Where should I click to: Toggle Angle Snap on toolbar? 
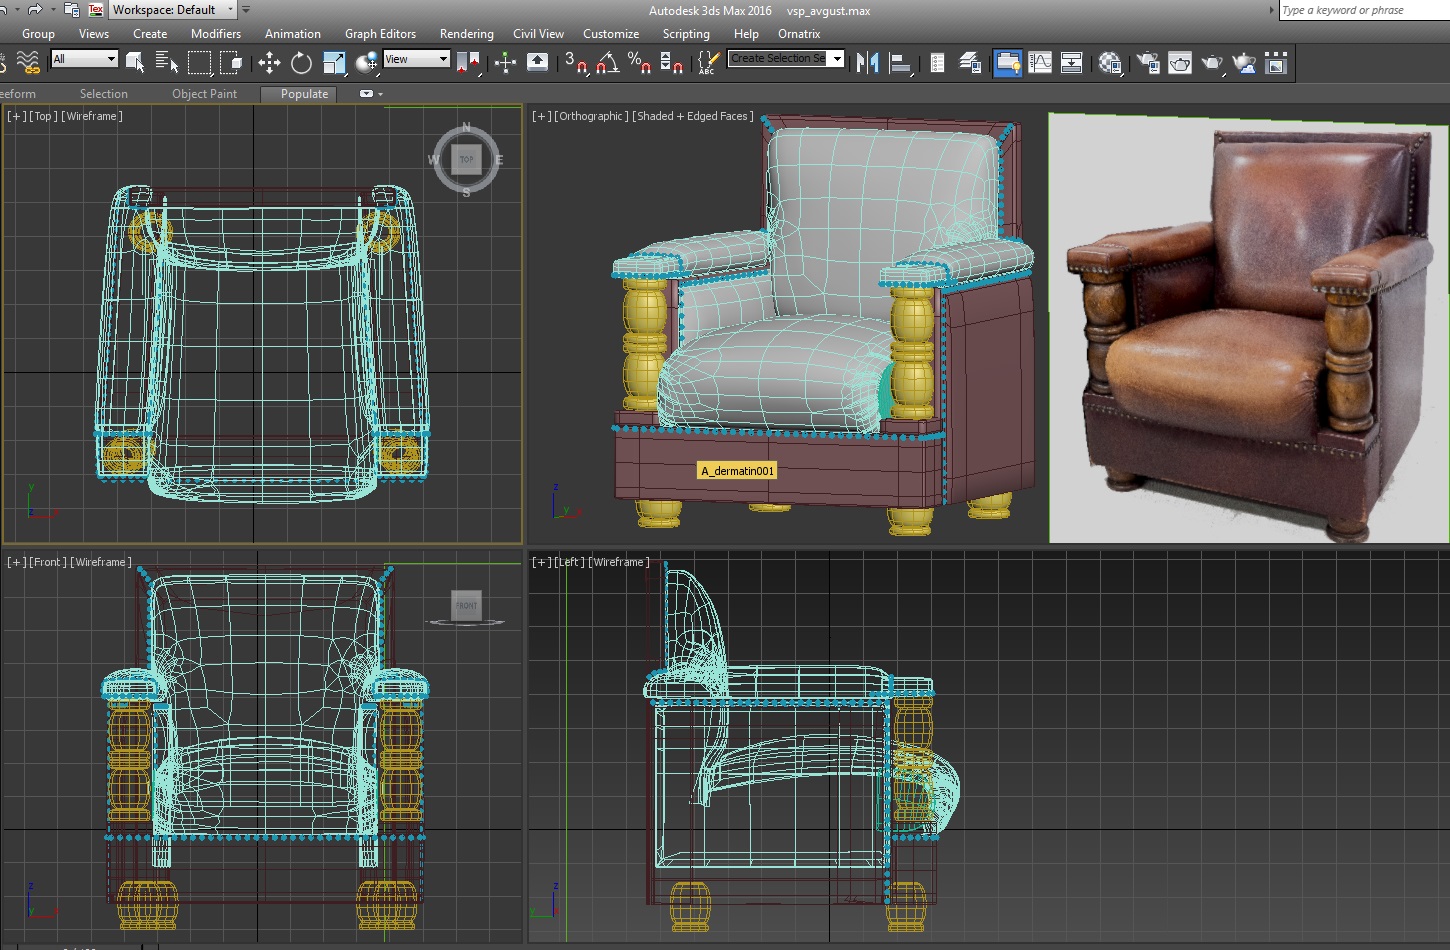point(607,63)
